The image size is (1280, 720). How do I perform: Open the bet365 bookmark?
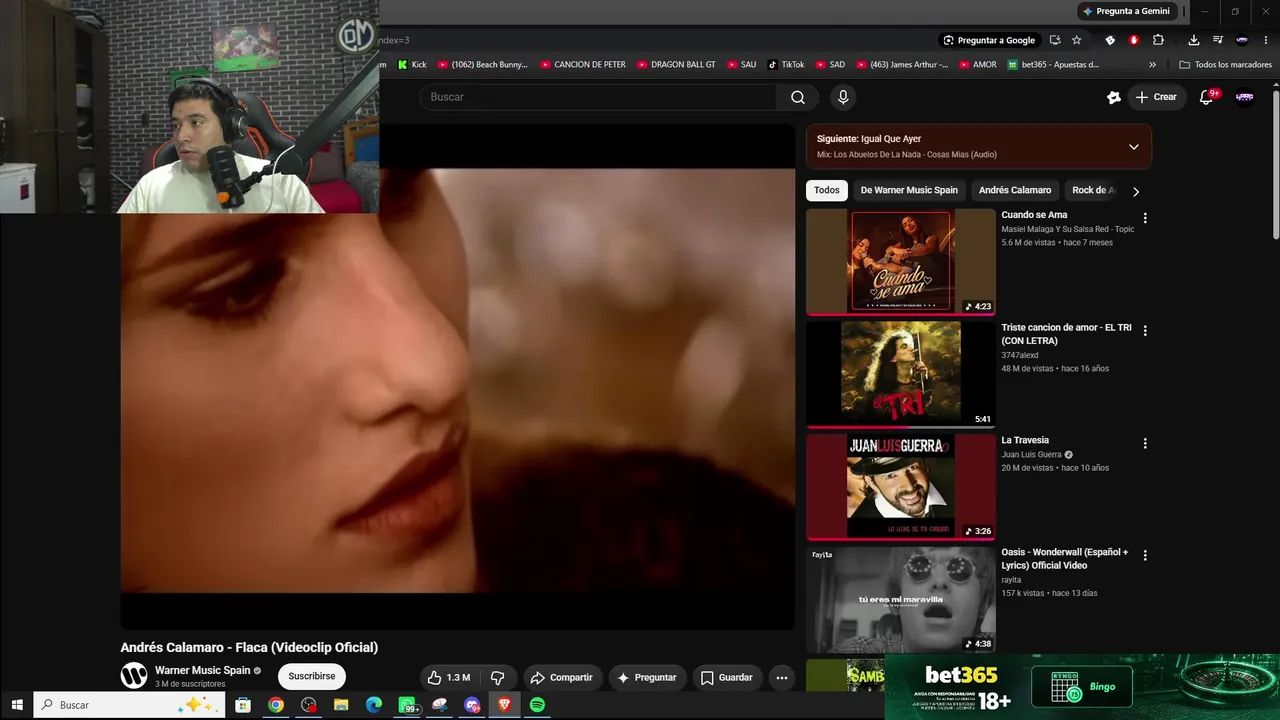click(1053, 65)
